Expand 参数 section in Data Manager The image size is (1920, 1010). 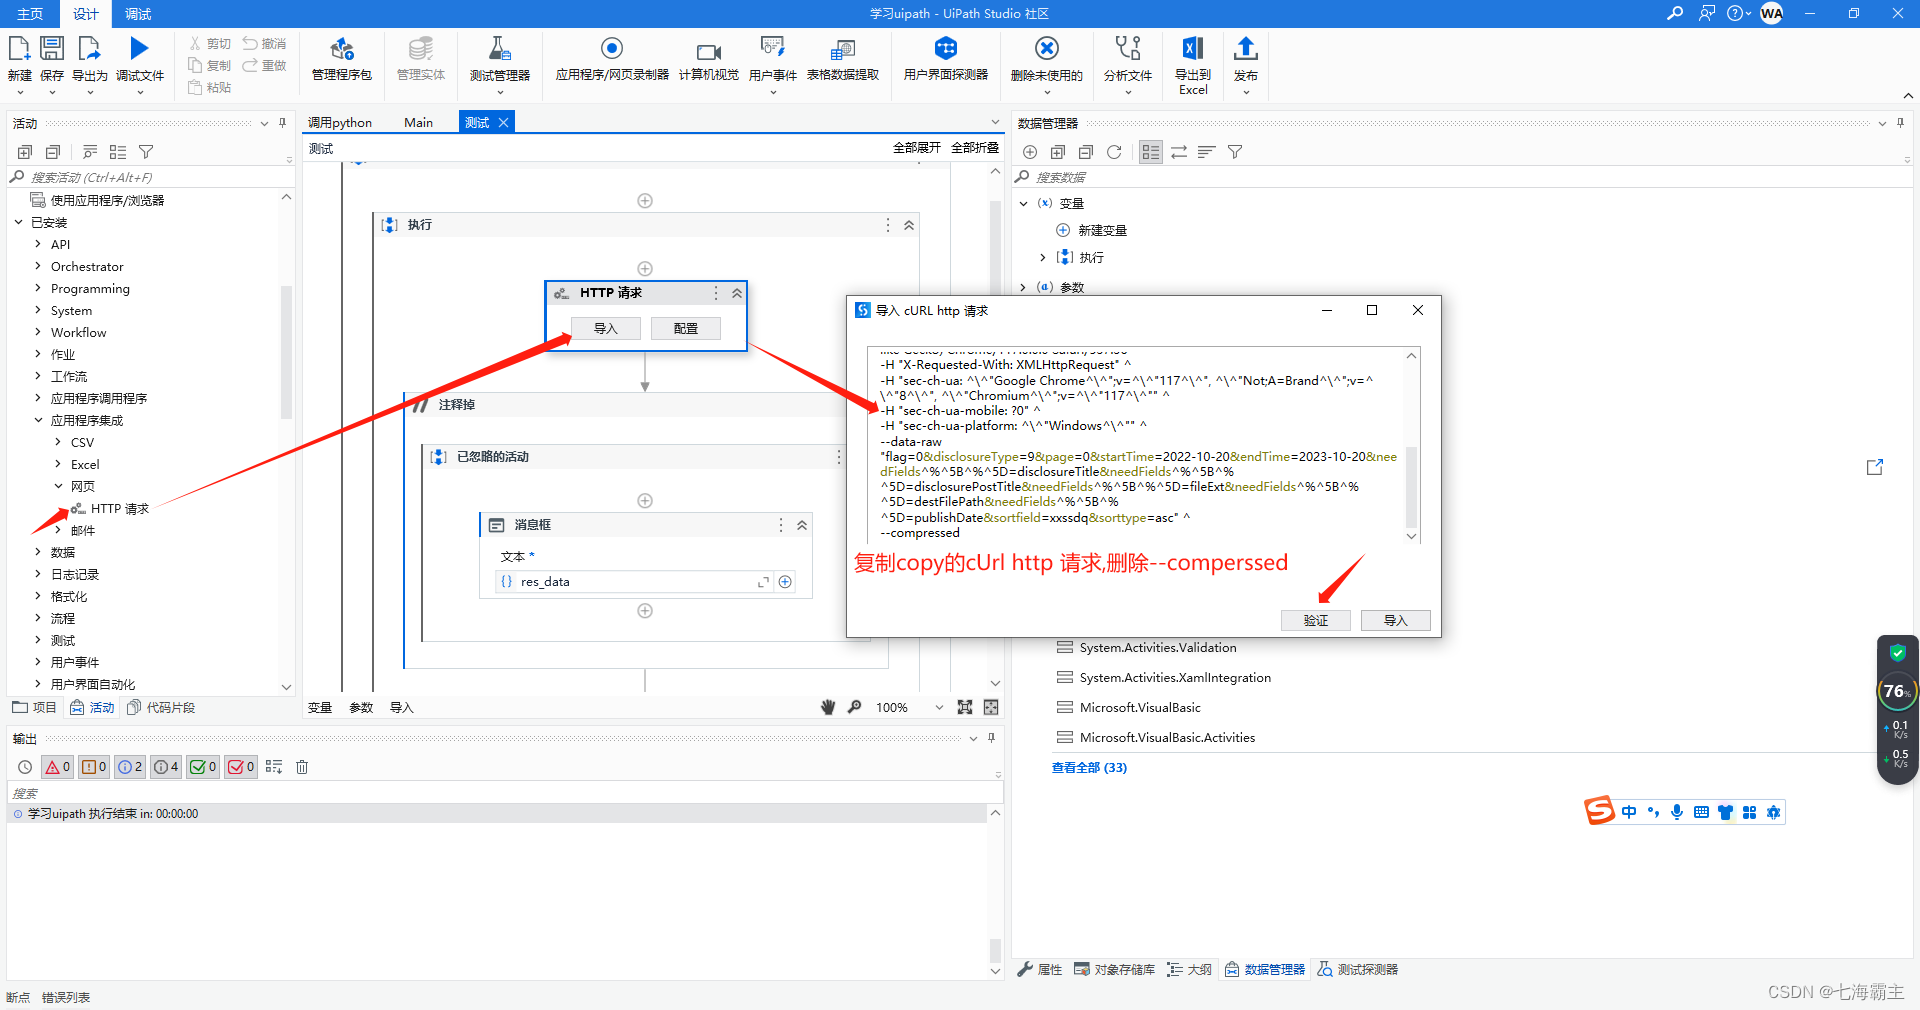(1023, 287)
